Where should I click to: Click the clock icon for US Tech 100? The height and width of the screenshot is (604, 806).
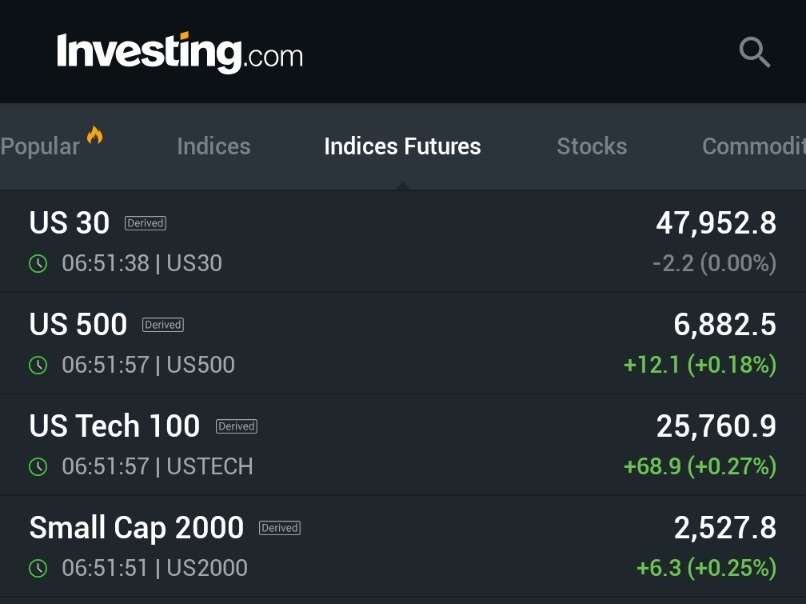(38, 467)
